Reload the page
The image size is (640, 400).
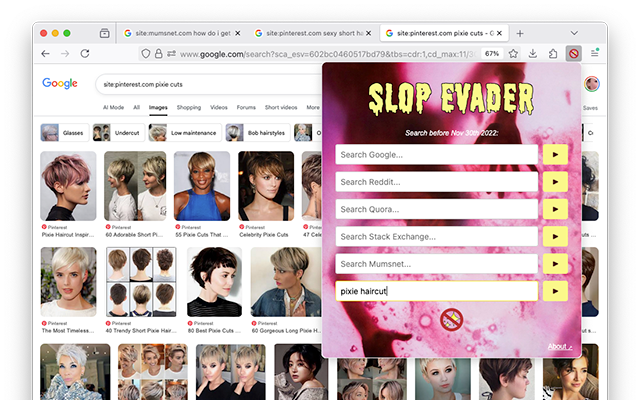click(84, 53)
